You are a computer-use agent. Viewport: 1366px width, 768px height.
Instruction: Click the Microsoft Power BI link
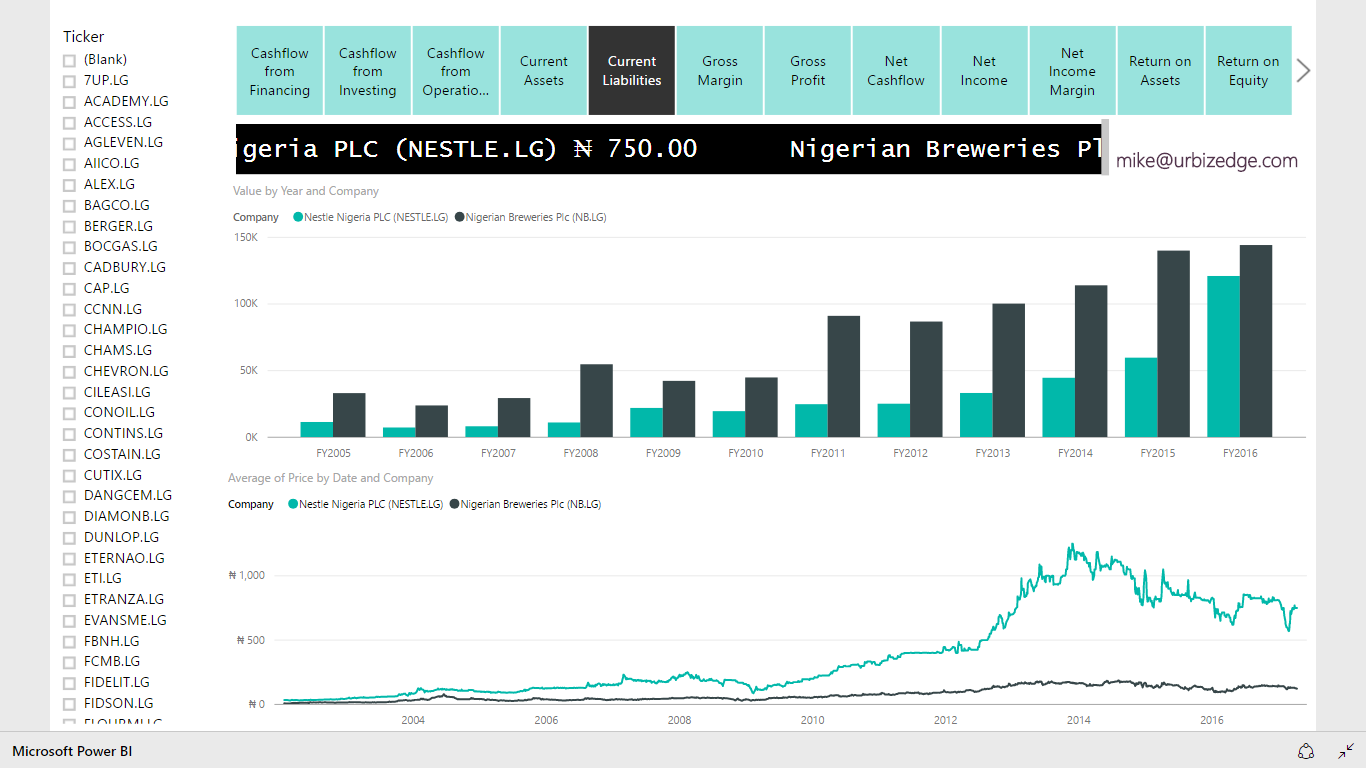click(x=72, y=751)
